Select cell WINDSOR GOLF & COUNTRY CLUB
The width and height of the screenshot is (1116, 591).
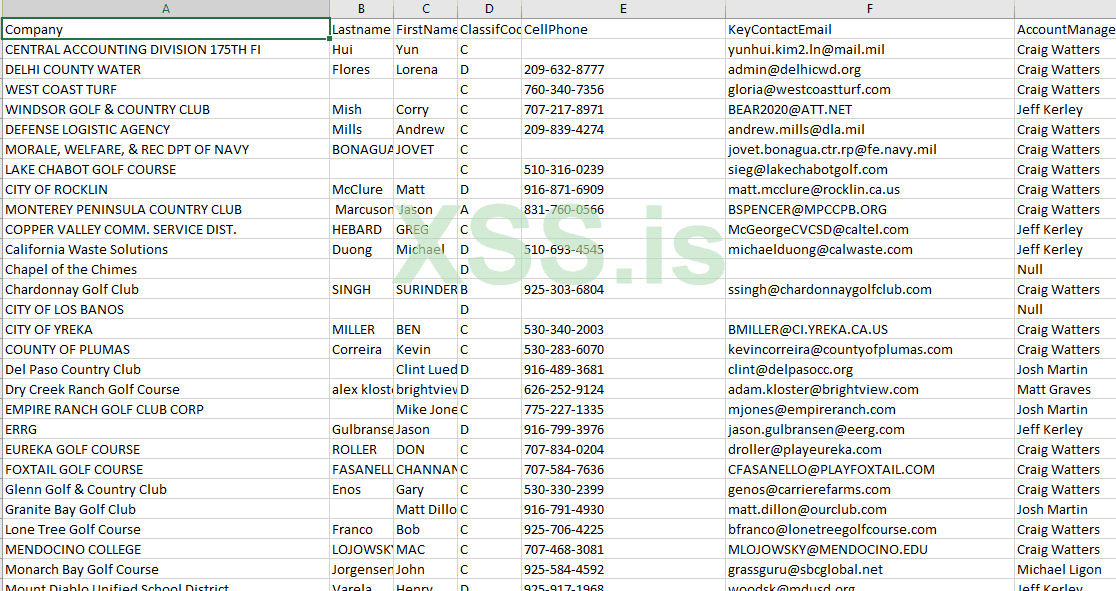tap(166, 109)
